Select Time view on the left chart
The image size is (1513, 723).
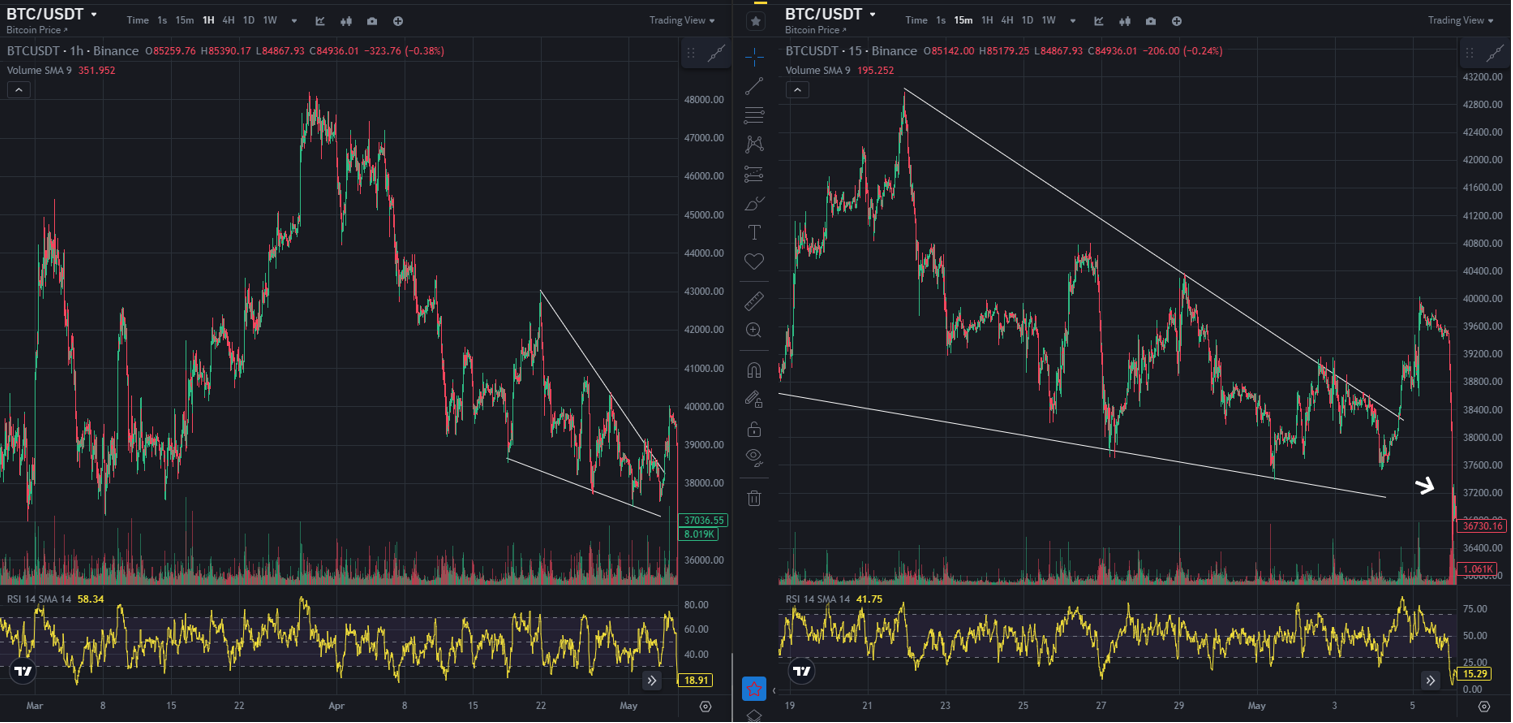(x=137, y=21)
